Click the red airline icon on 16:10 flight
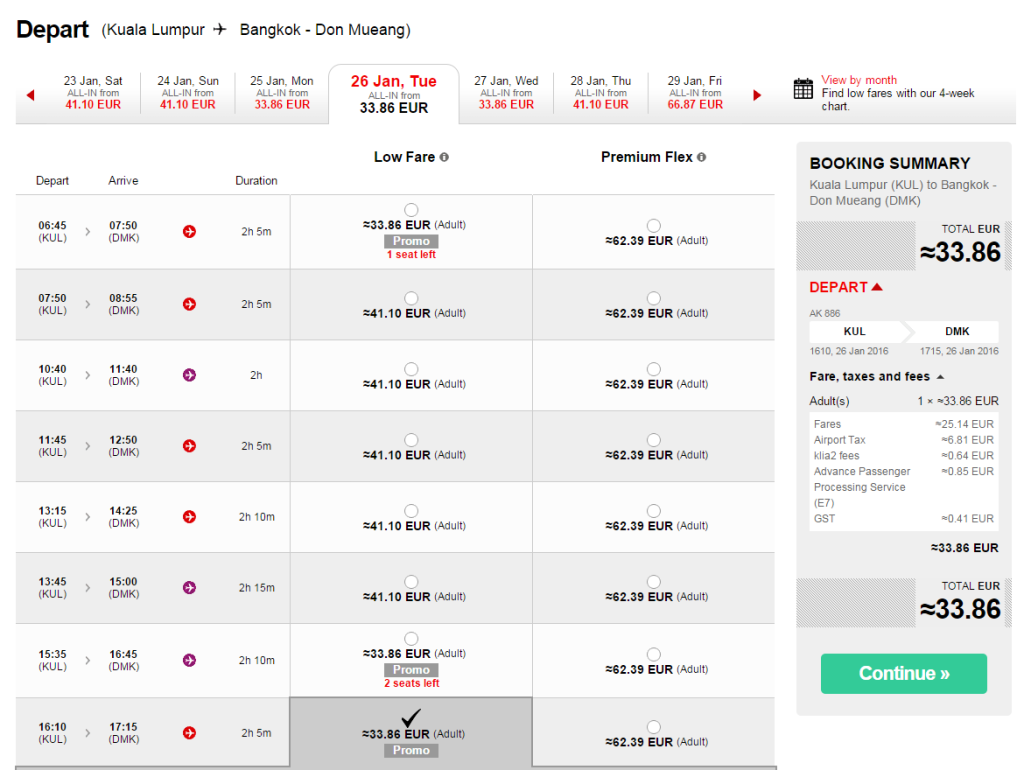 coord(190,733)
